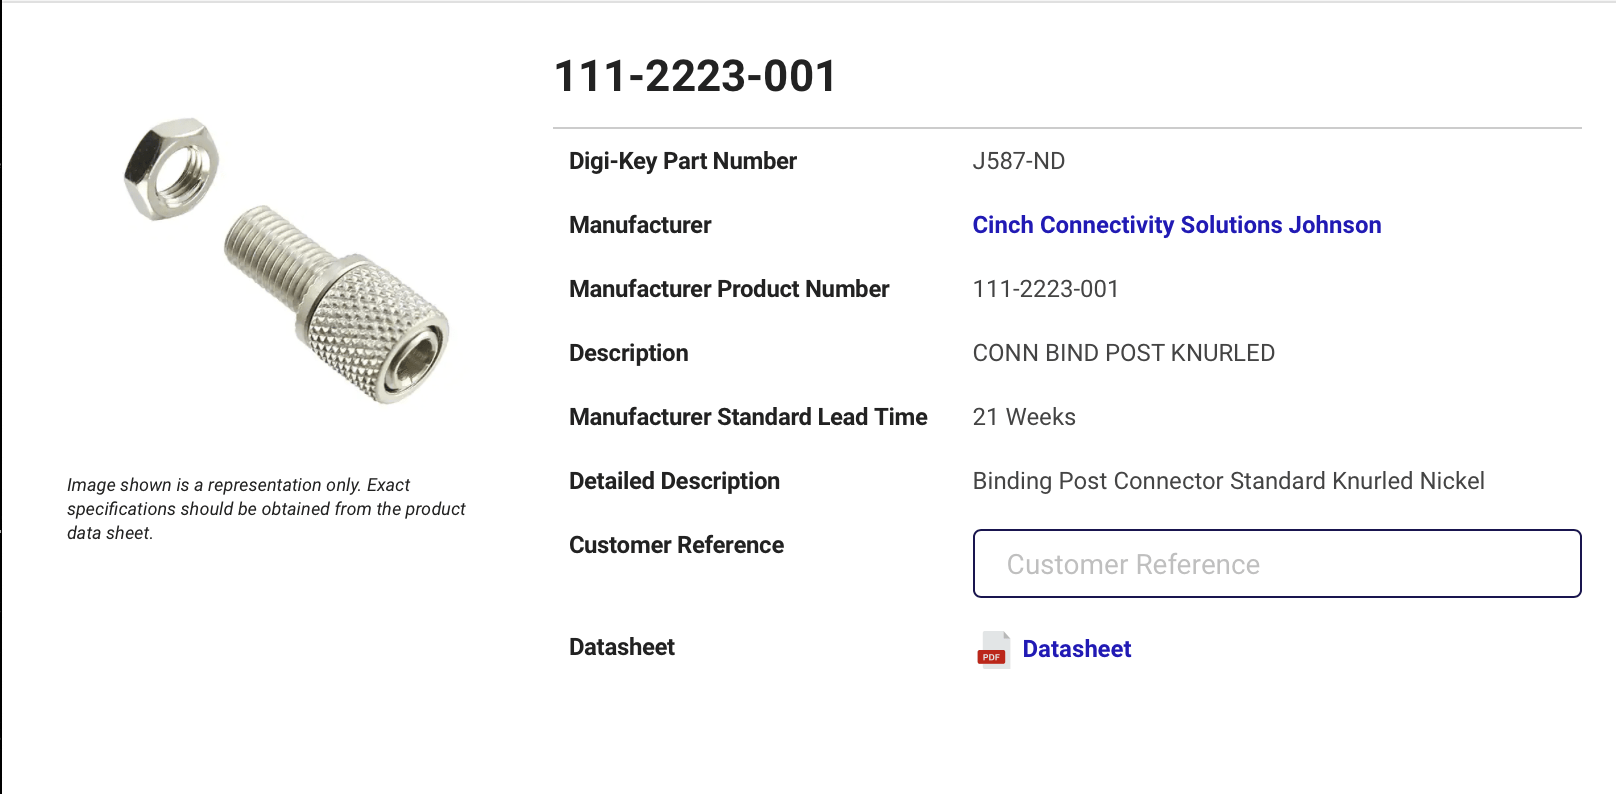Image resolution: width=1616 pixels, height=794 pixels.
Task: Select the Manufacturer Product Number value
Action: tap(1045, 289)
